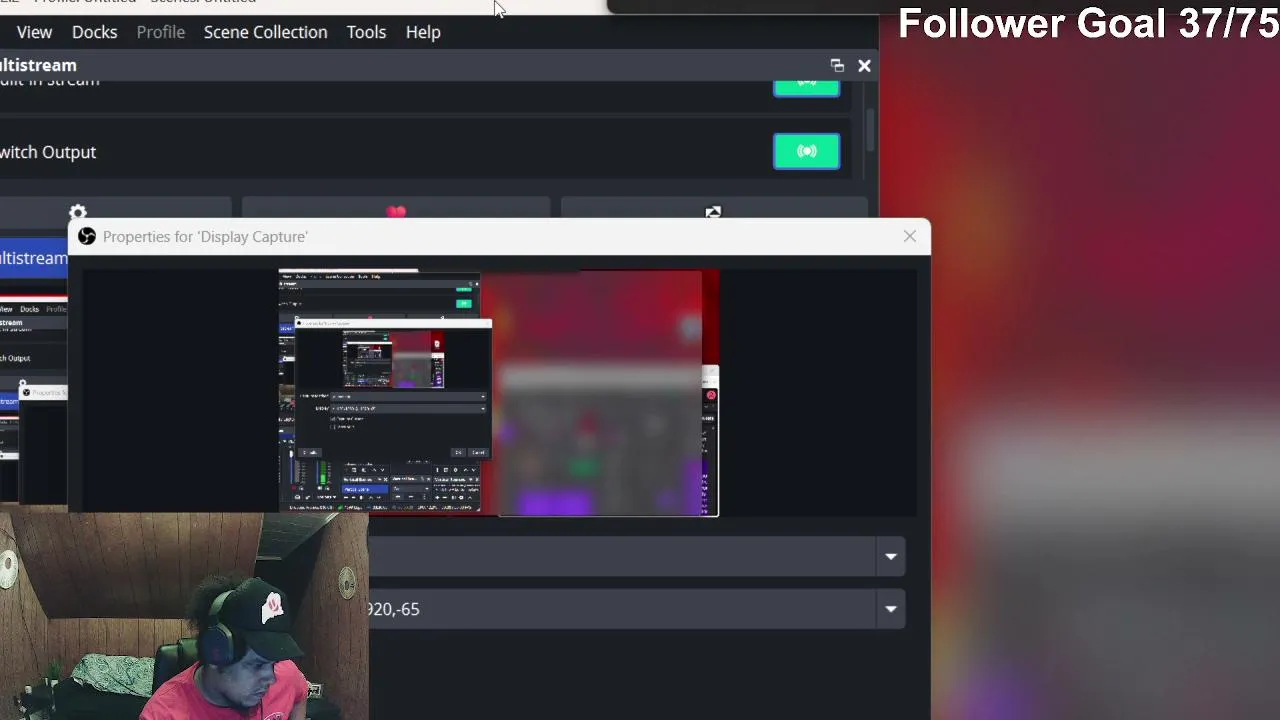Screen dimensions: 1280x720
Task: Close the Properties for 'Display Capture' dialog
Action: [x=909, y=237]
